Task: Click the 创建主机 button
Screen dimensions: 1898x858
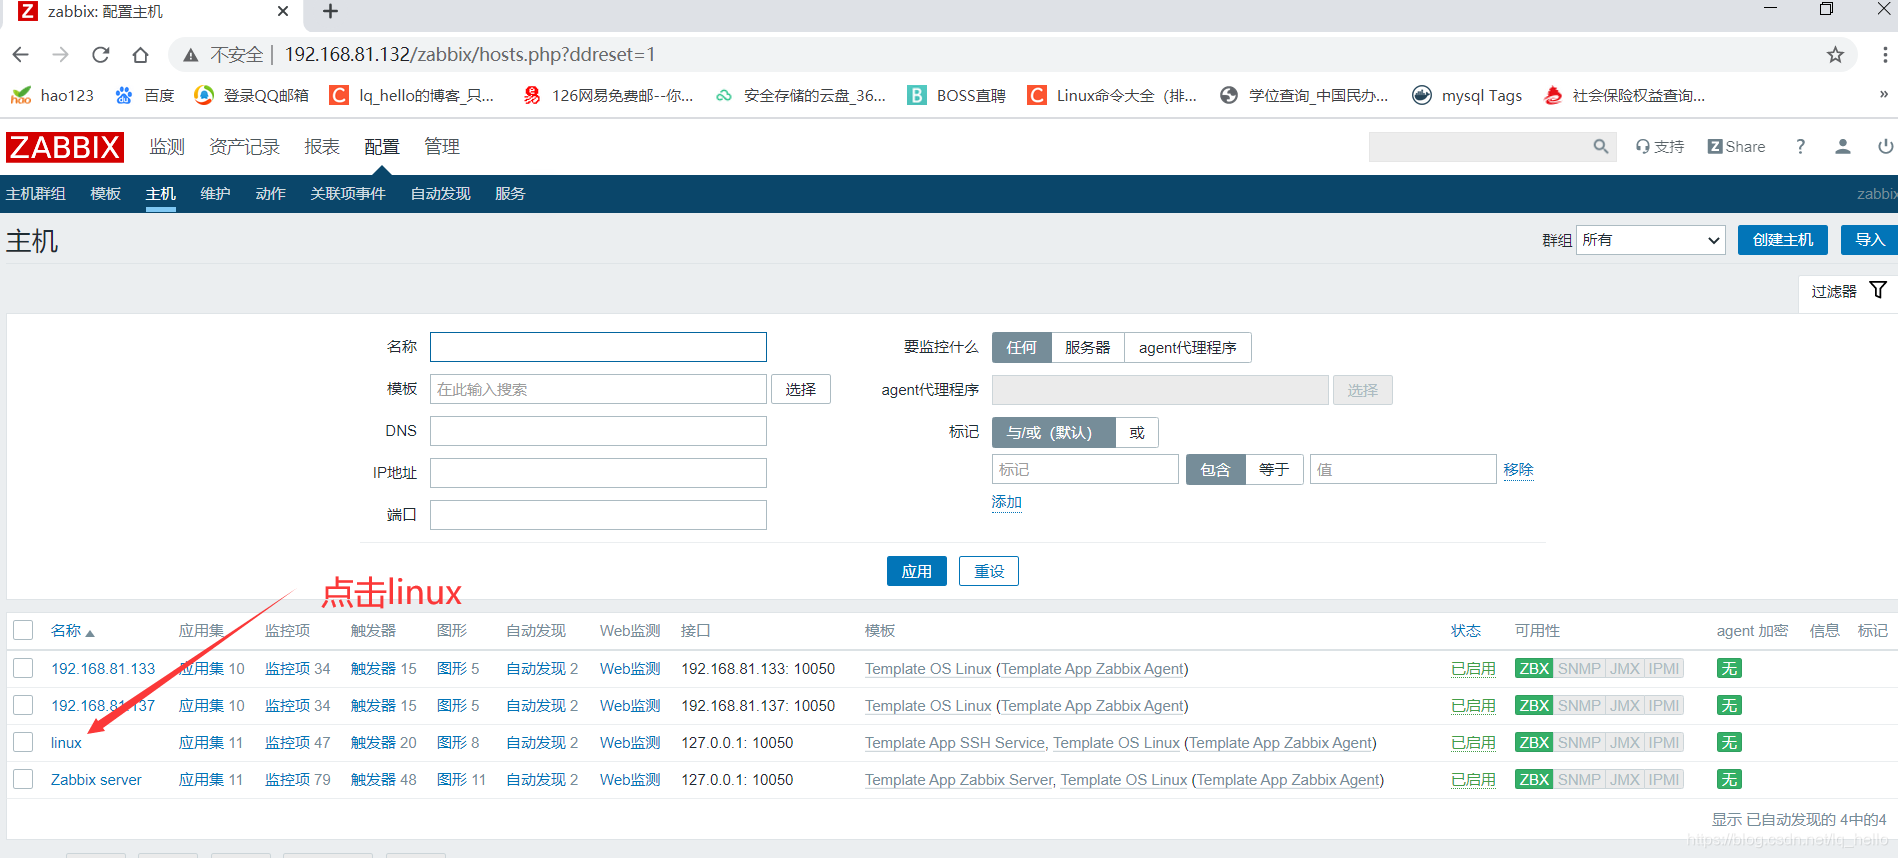Action: pos(1783,240)
